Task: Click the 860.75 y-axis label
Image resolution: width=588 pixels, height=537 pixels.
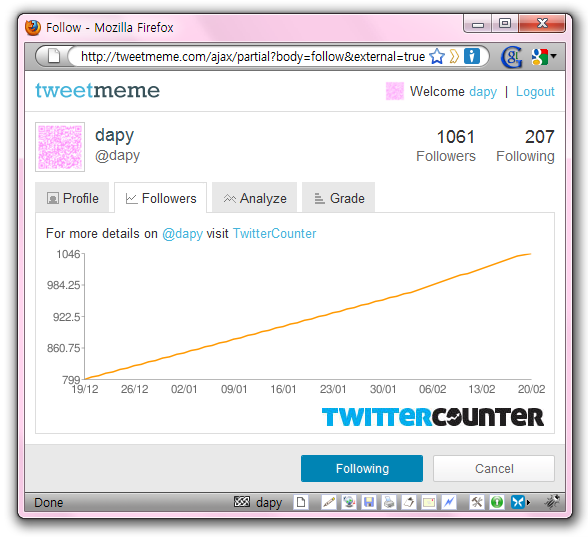Action: coord(63,348)
